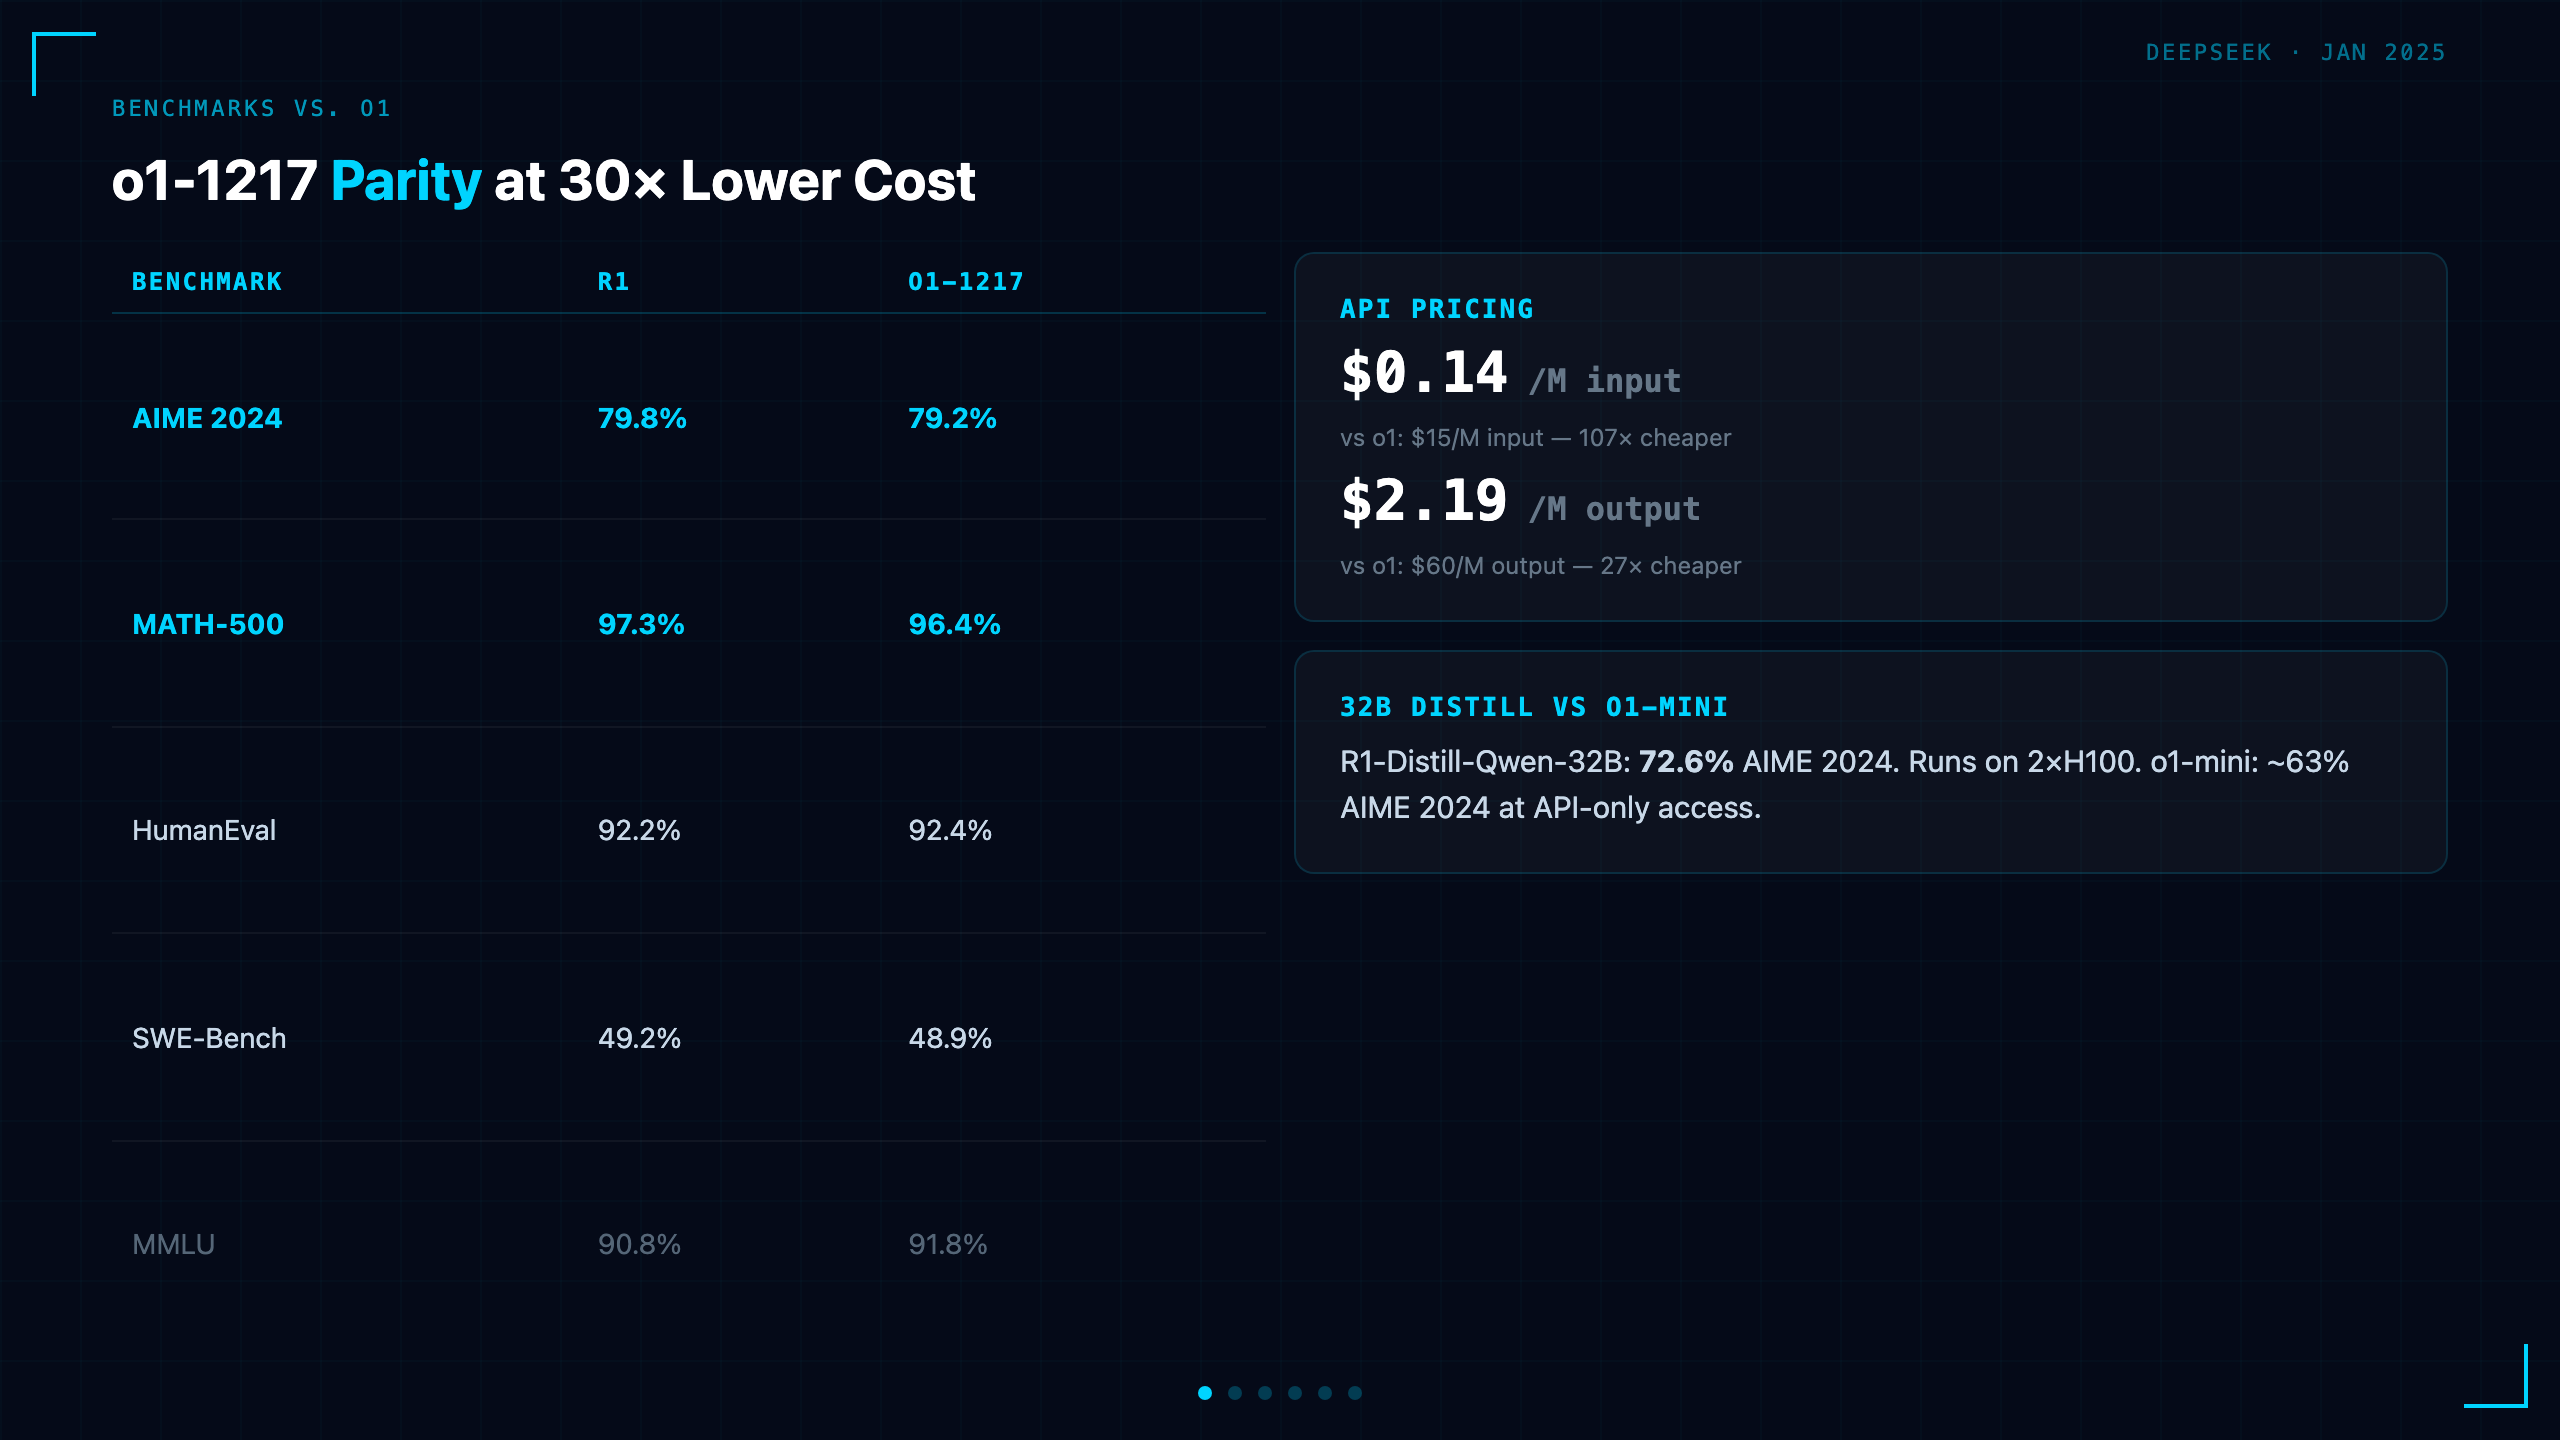Jump to the second slide dot

click(x=1235, y=1393)
